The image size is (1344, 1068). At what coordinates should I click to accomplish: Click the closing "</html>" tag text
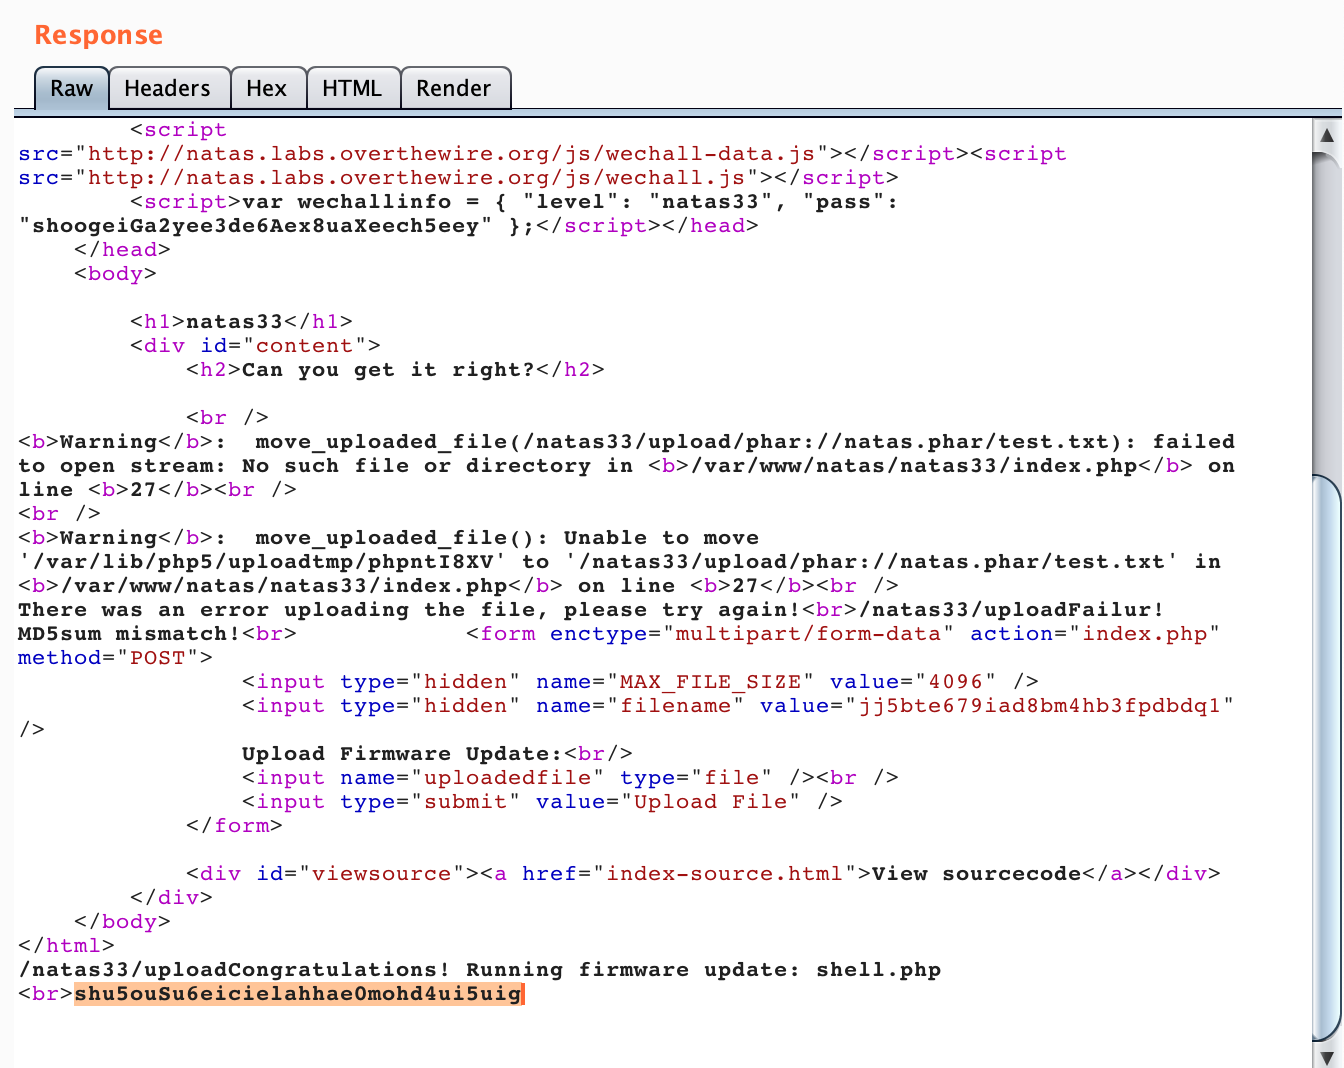point(66,946)
